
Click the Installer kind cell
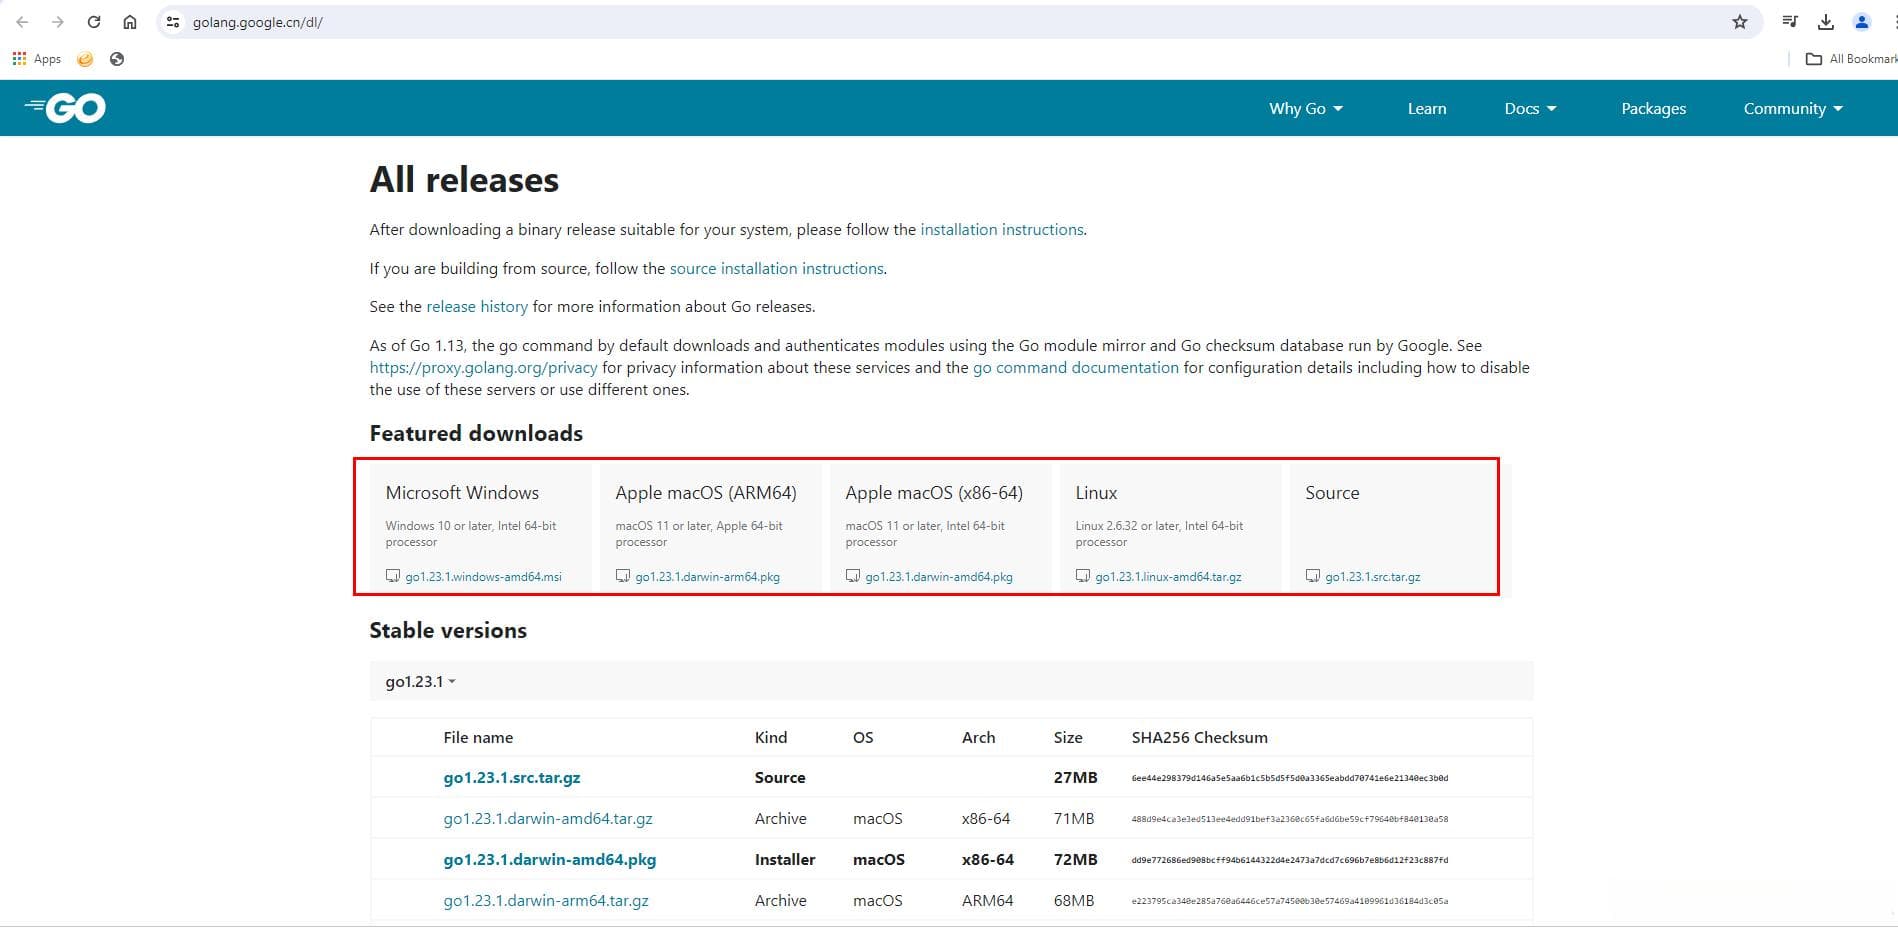click(x=785, y=860)
